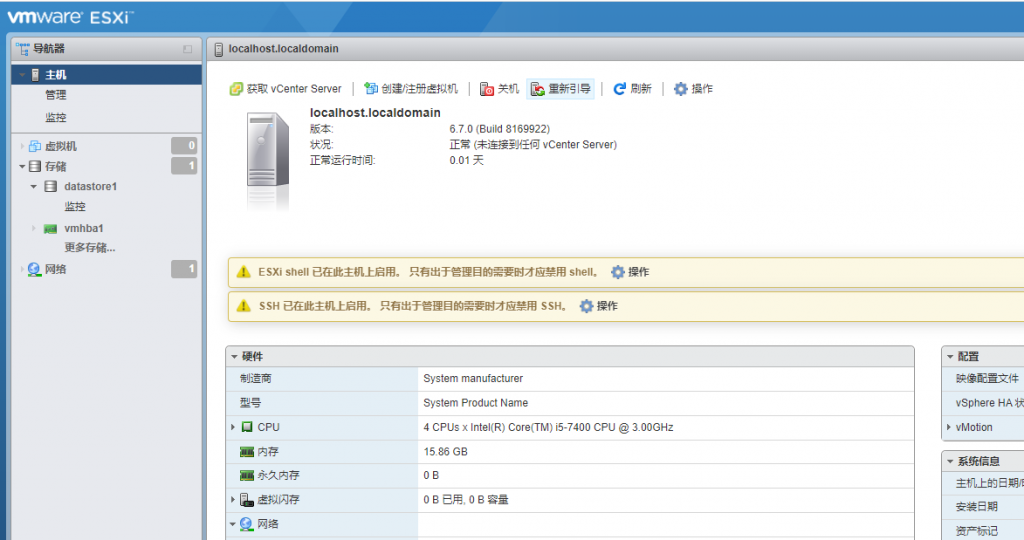Click the gear icon in the ESXi shell alert
1024x540 pixels.
click(x=618, y=272)
